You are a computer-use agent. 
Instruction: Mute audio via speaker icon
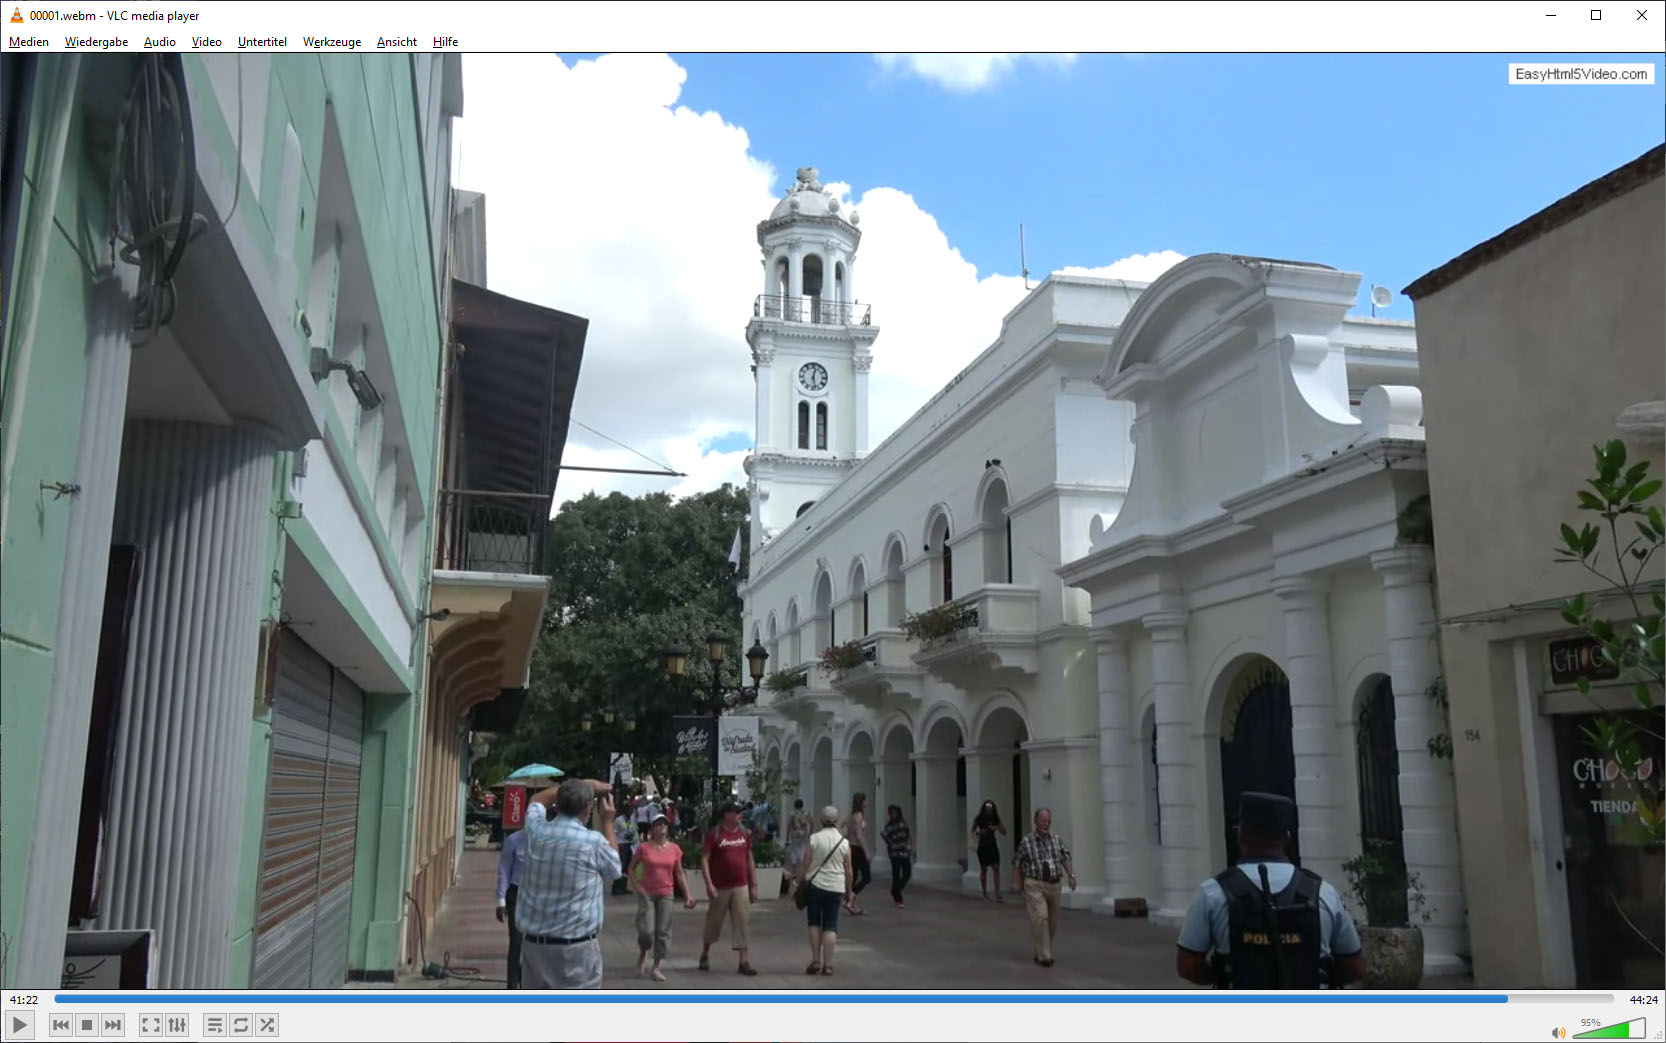[1557, 1032]
